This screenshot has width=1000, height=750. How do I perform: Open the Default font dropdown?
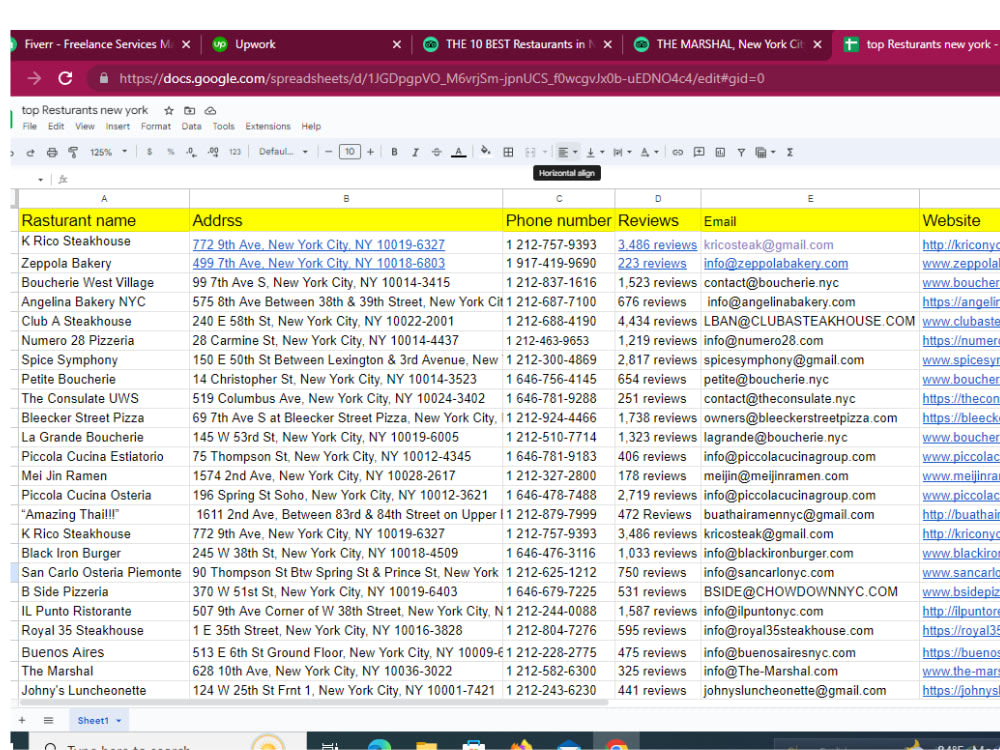coord(283,152)
